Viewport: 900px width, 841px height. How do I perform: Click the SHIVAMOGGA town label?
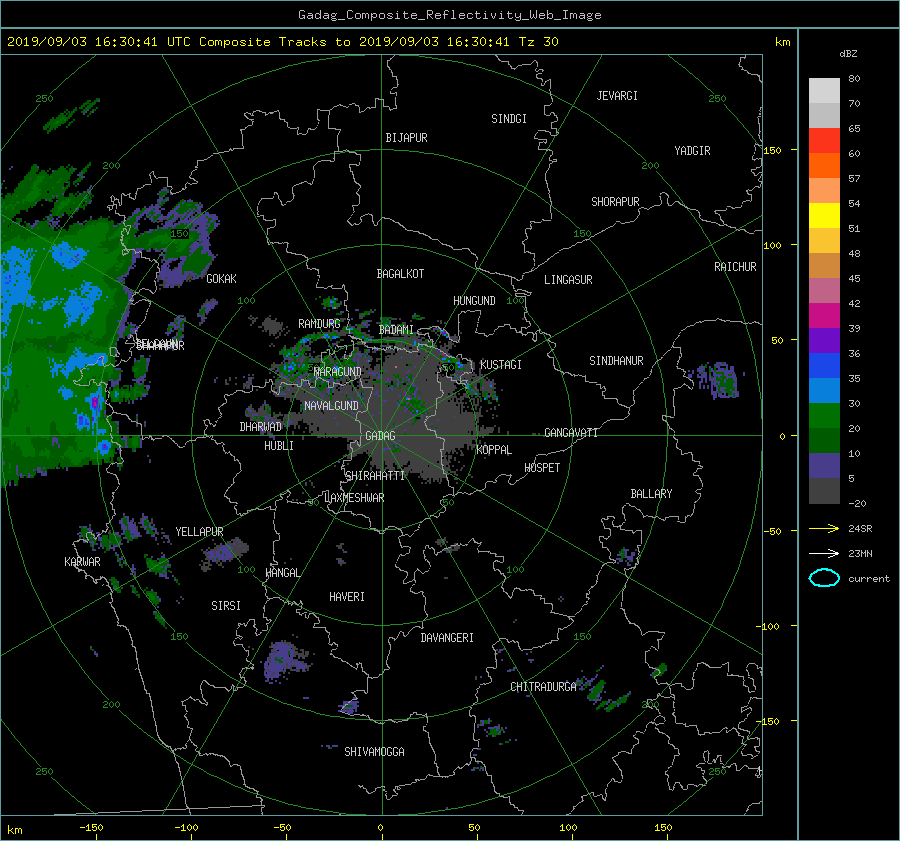coord(374,751)
